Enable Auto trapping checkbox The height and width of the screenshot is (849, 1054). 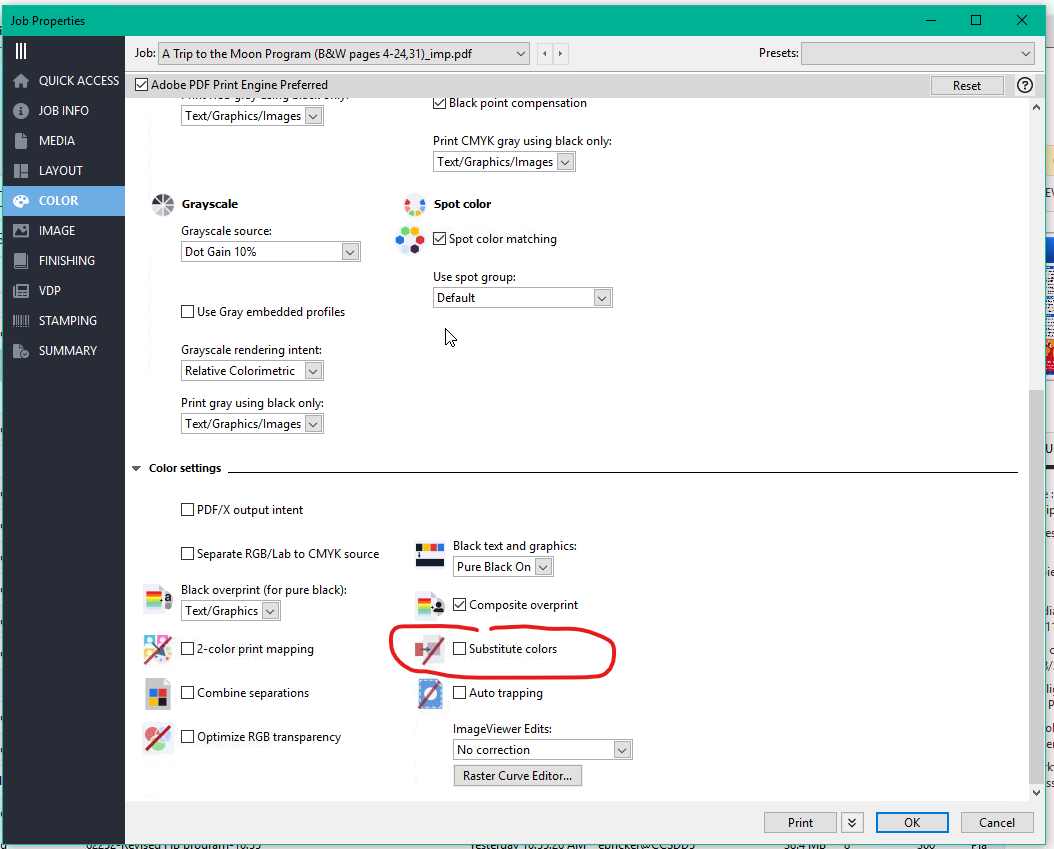pyautogui.click(x=460, y=693)
